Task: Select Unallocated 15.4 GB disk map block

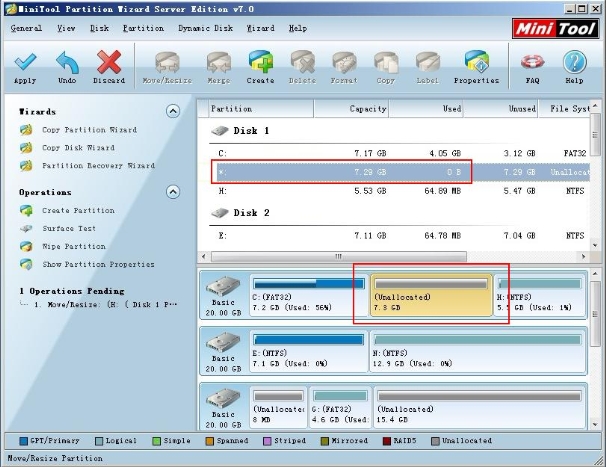Action: tap(480, 407)
